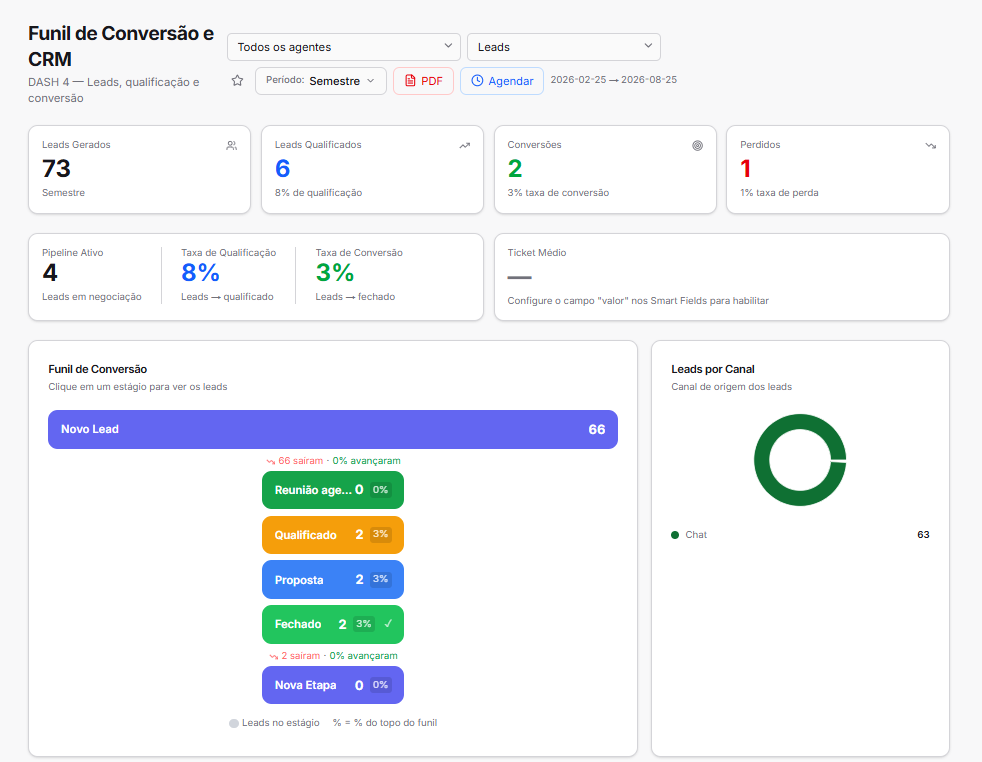Click the 'Leads em negociação' caption
Viewport: 982px width, 762px height.
[x=91, y=297]
